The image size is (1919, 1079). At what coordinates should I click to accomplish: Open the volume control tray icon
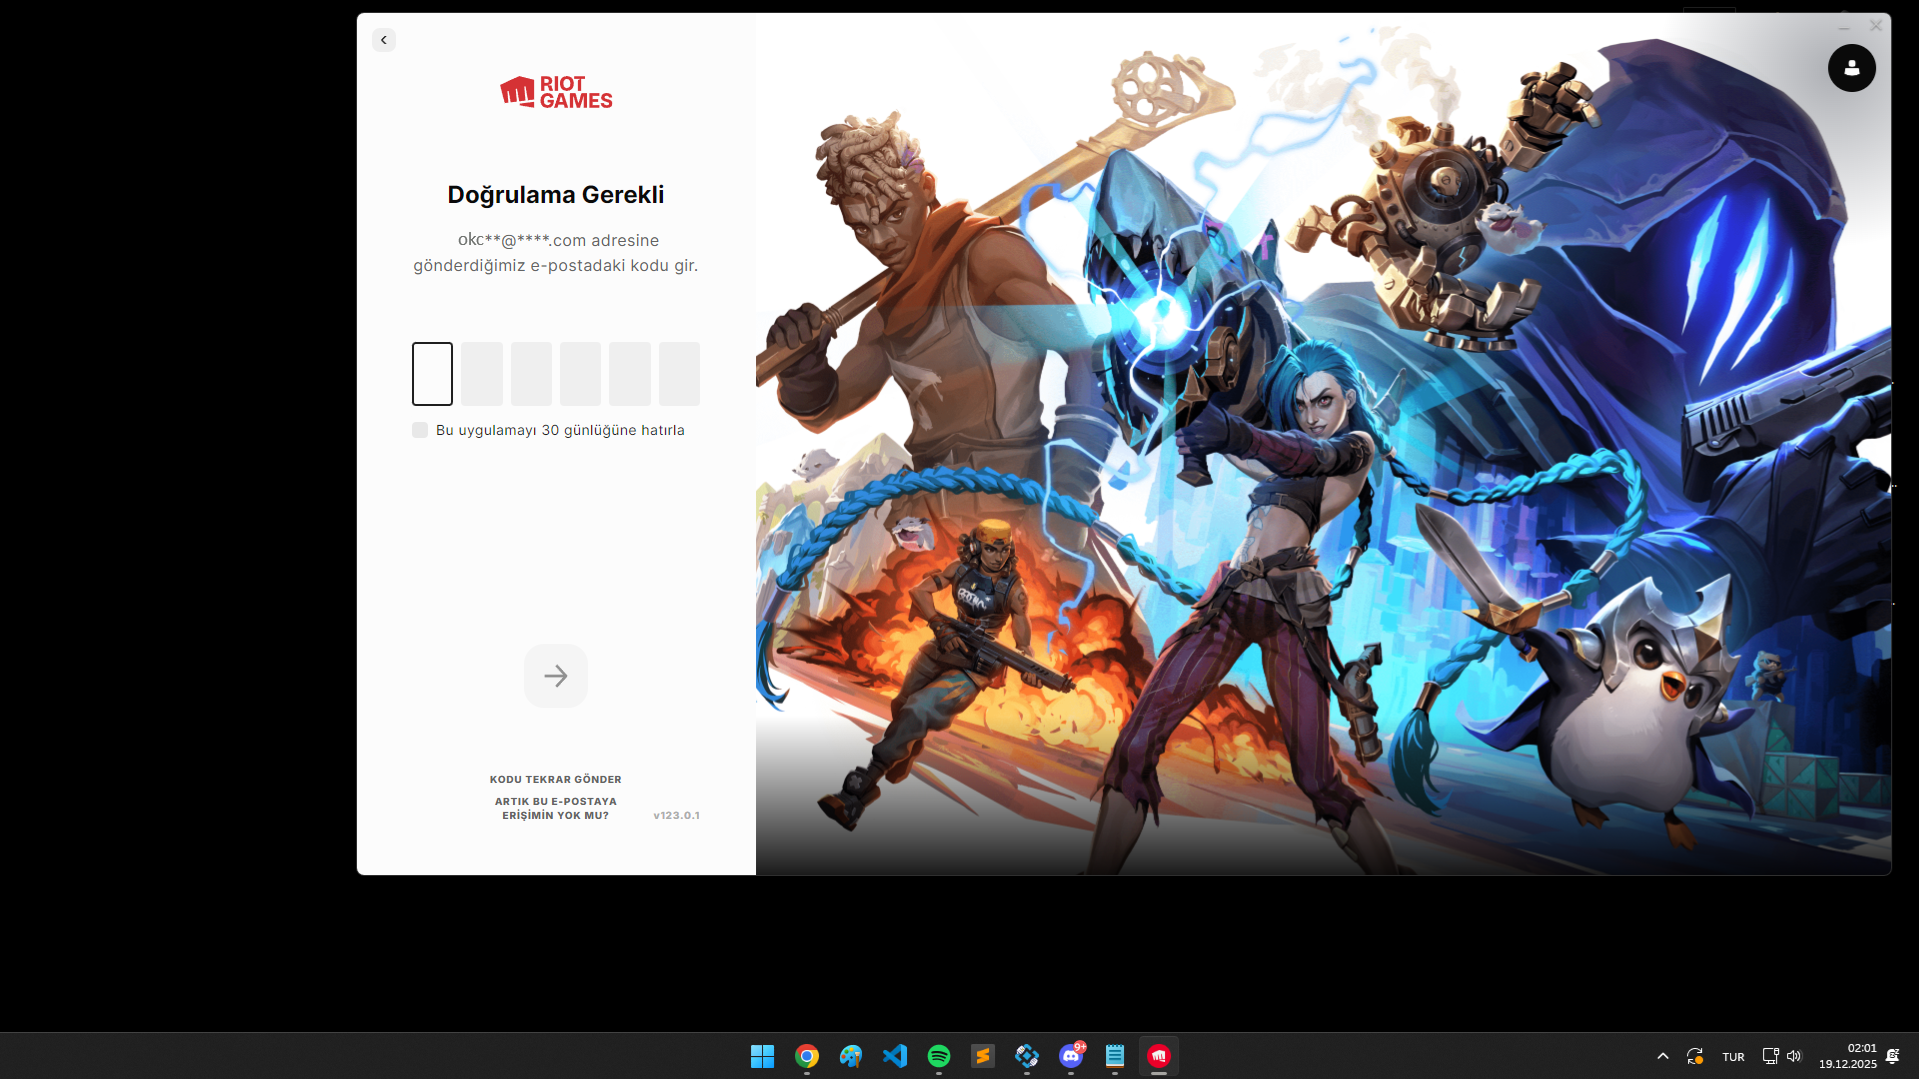coord(1794,1056)
